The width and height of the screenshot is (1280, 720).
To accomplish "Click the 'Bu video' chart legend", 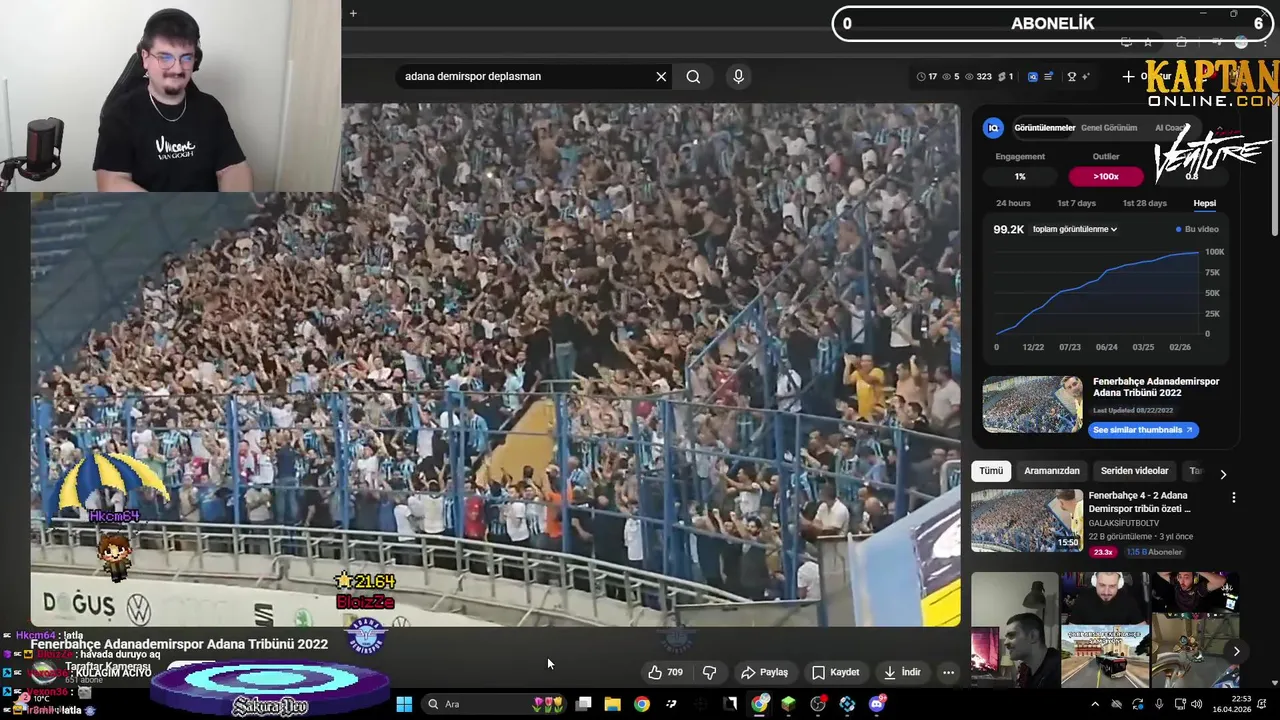I will (x=1197, y=229).
